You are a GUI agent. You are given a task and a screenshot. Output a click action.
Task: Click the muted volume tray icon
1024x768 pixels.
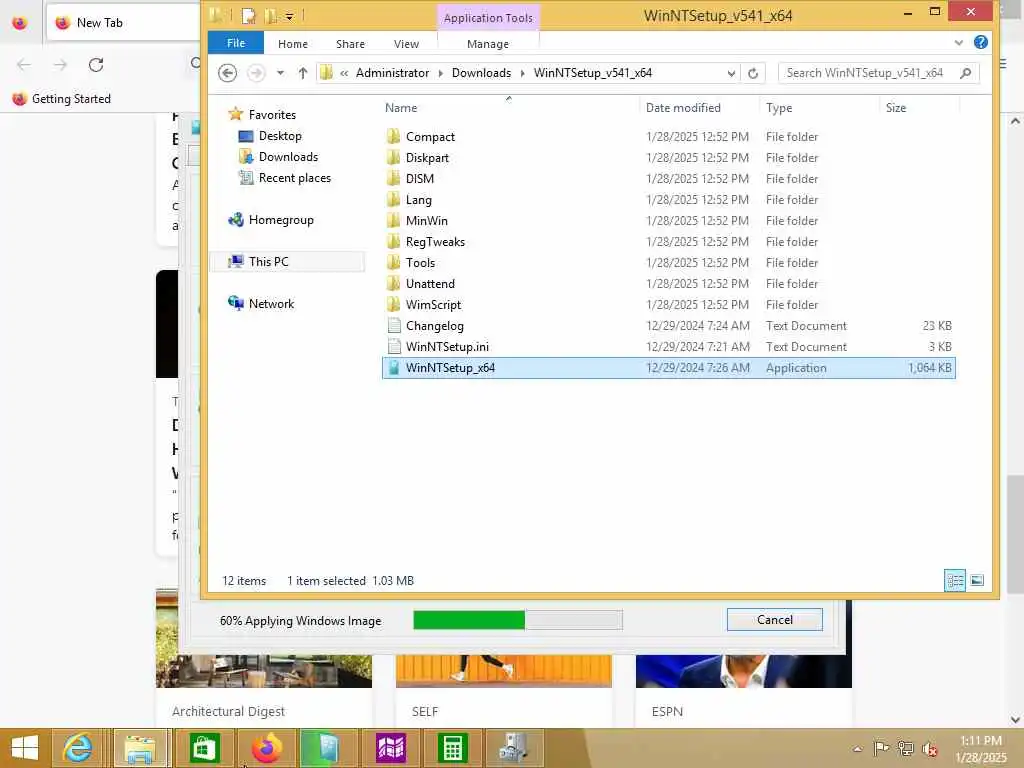click(x=929, y=749)
